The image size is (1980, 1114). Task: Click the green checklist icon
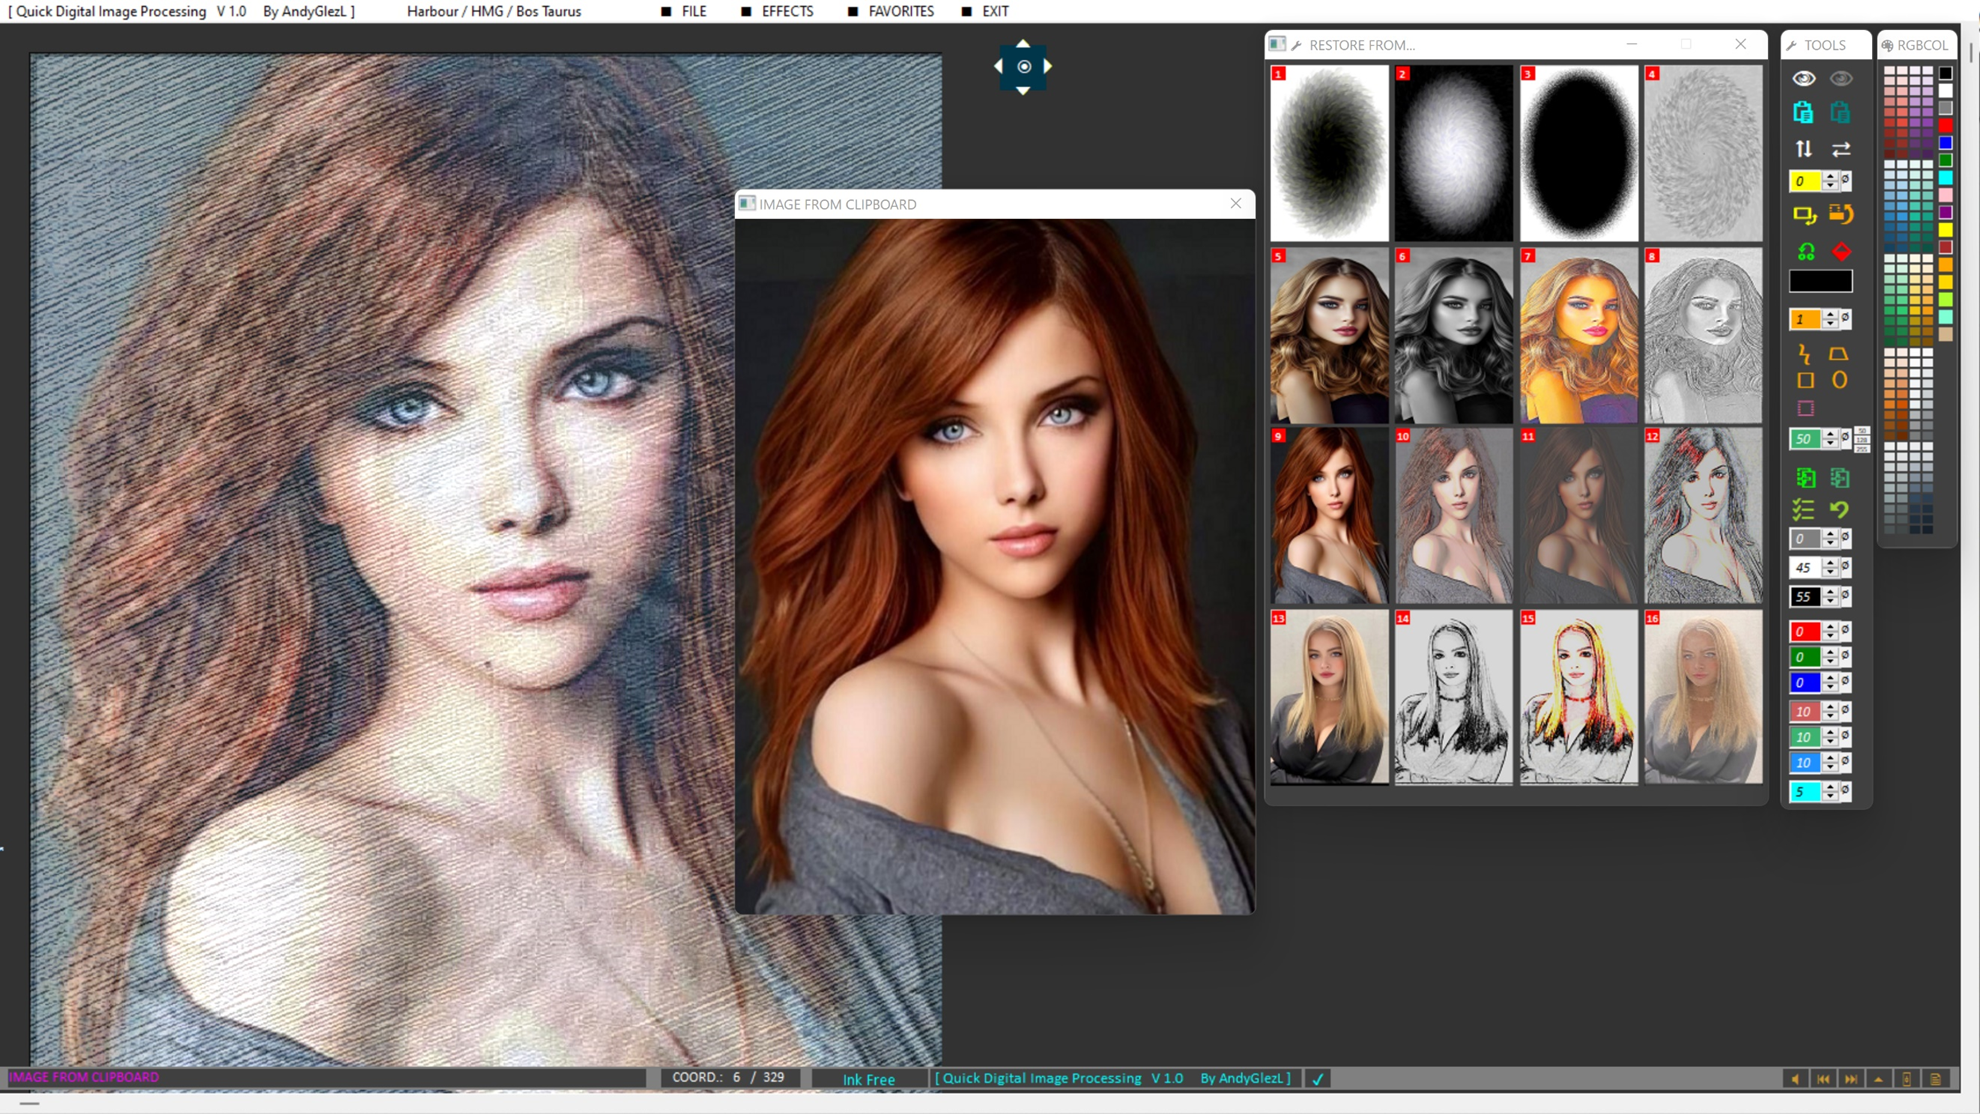coord(1803,510)
